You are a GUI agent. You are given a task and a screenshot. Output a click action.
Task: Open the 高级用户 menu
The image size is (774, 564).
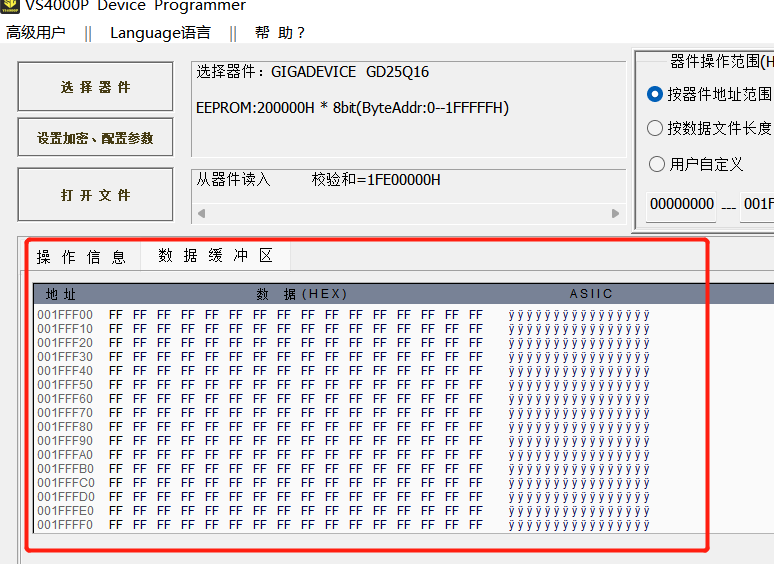click(x=35, y=33)
